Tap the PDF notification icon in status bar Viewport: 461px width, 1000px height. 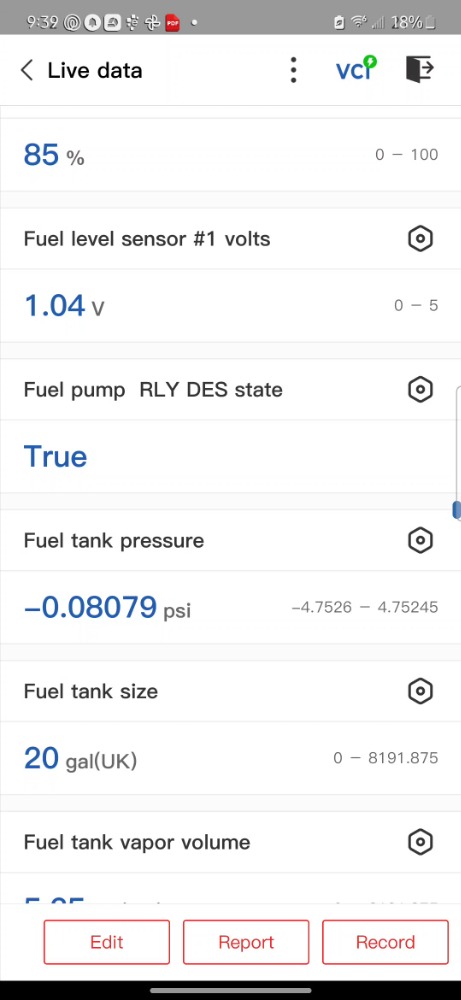173,23
